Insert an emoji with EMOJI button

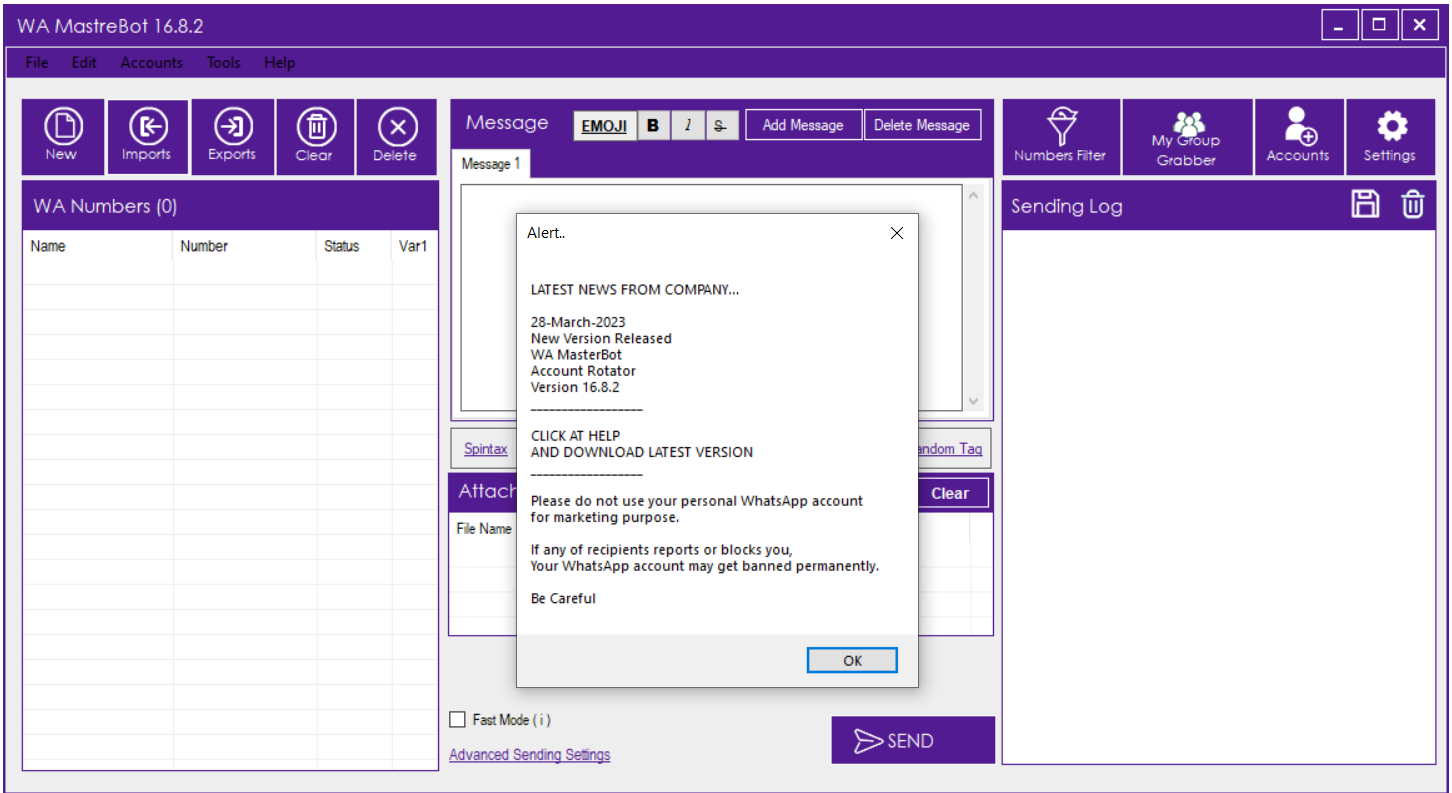tap(604, 126)
